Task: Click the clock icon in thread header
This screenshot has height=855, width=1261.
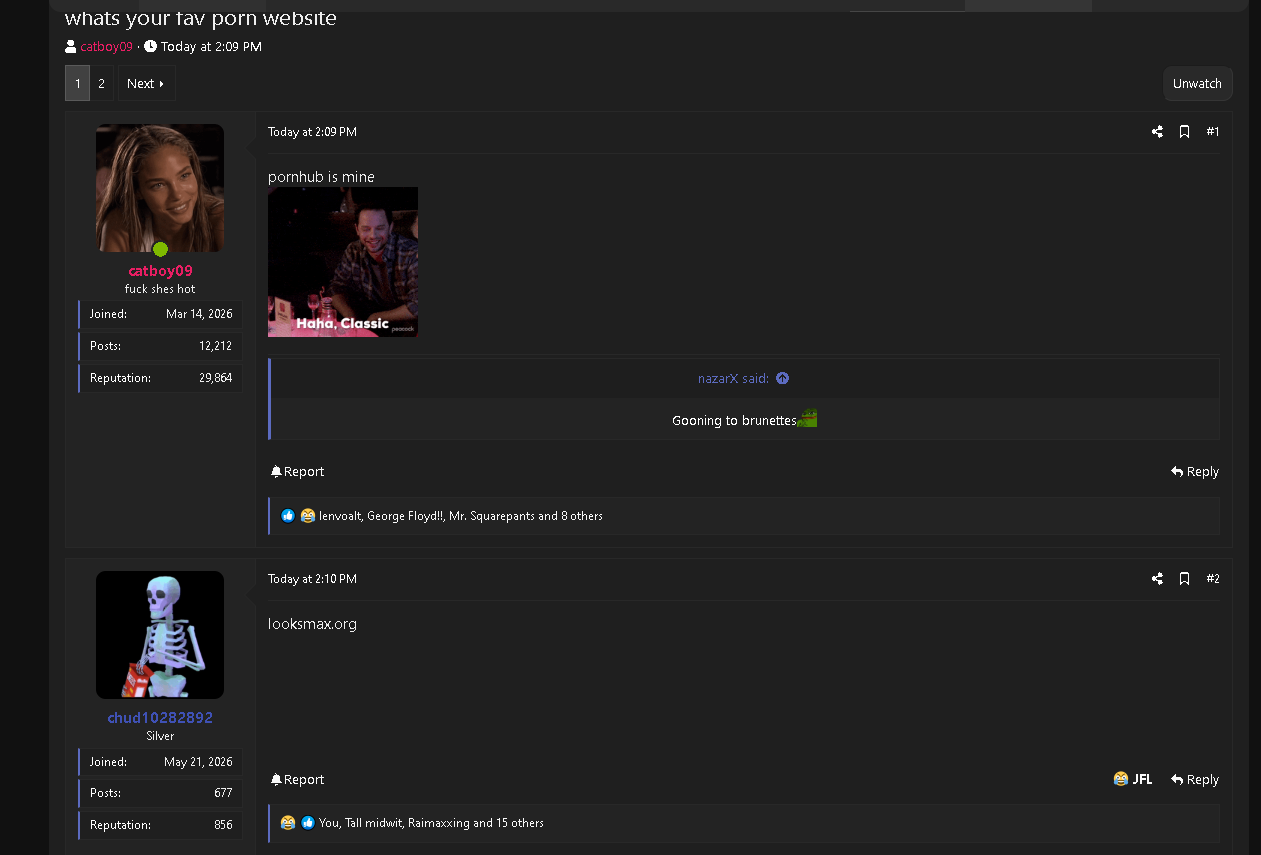Action: point(150,47)
